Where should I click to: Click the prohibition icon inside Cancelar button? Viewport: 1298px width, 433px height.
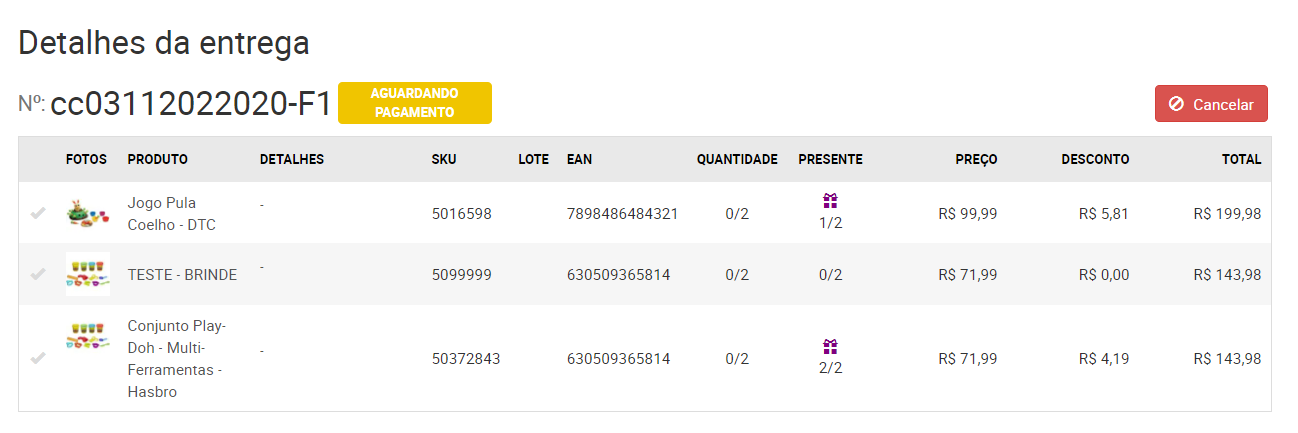tap(1177, 104)
